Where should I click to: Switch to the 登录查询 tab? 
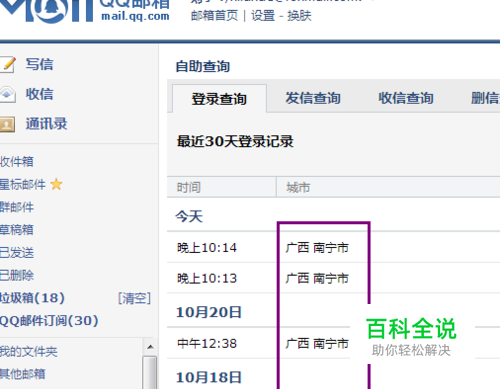pyautogui.click(x=219, y=99)
